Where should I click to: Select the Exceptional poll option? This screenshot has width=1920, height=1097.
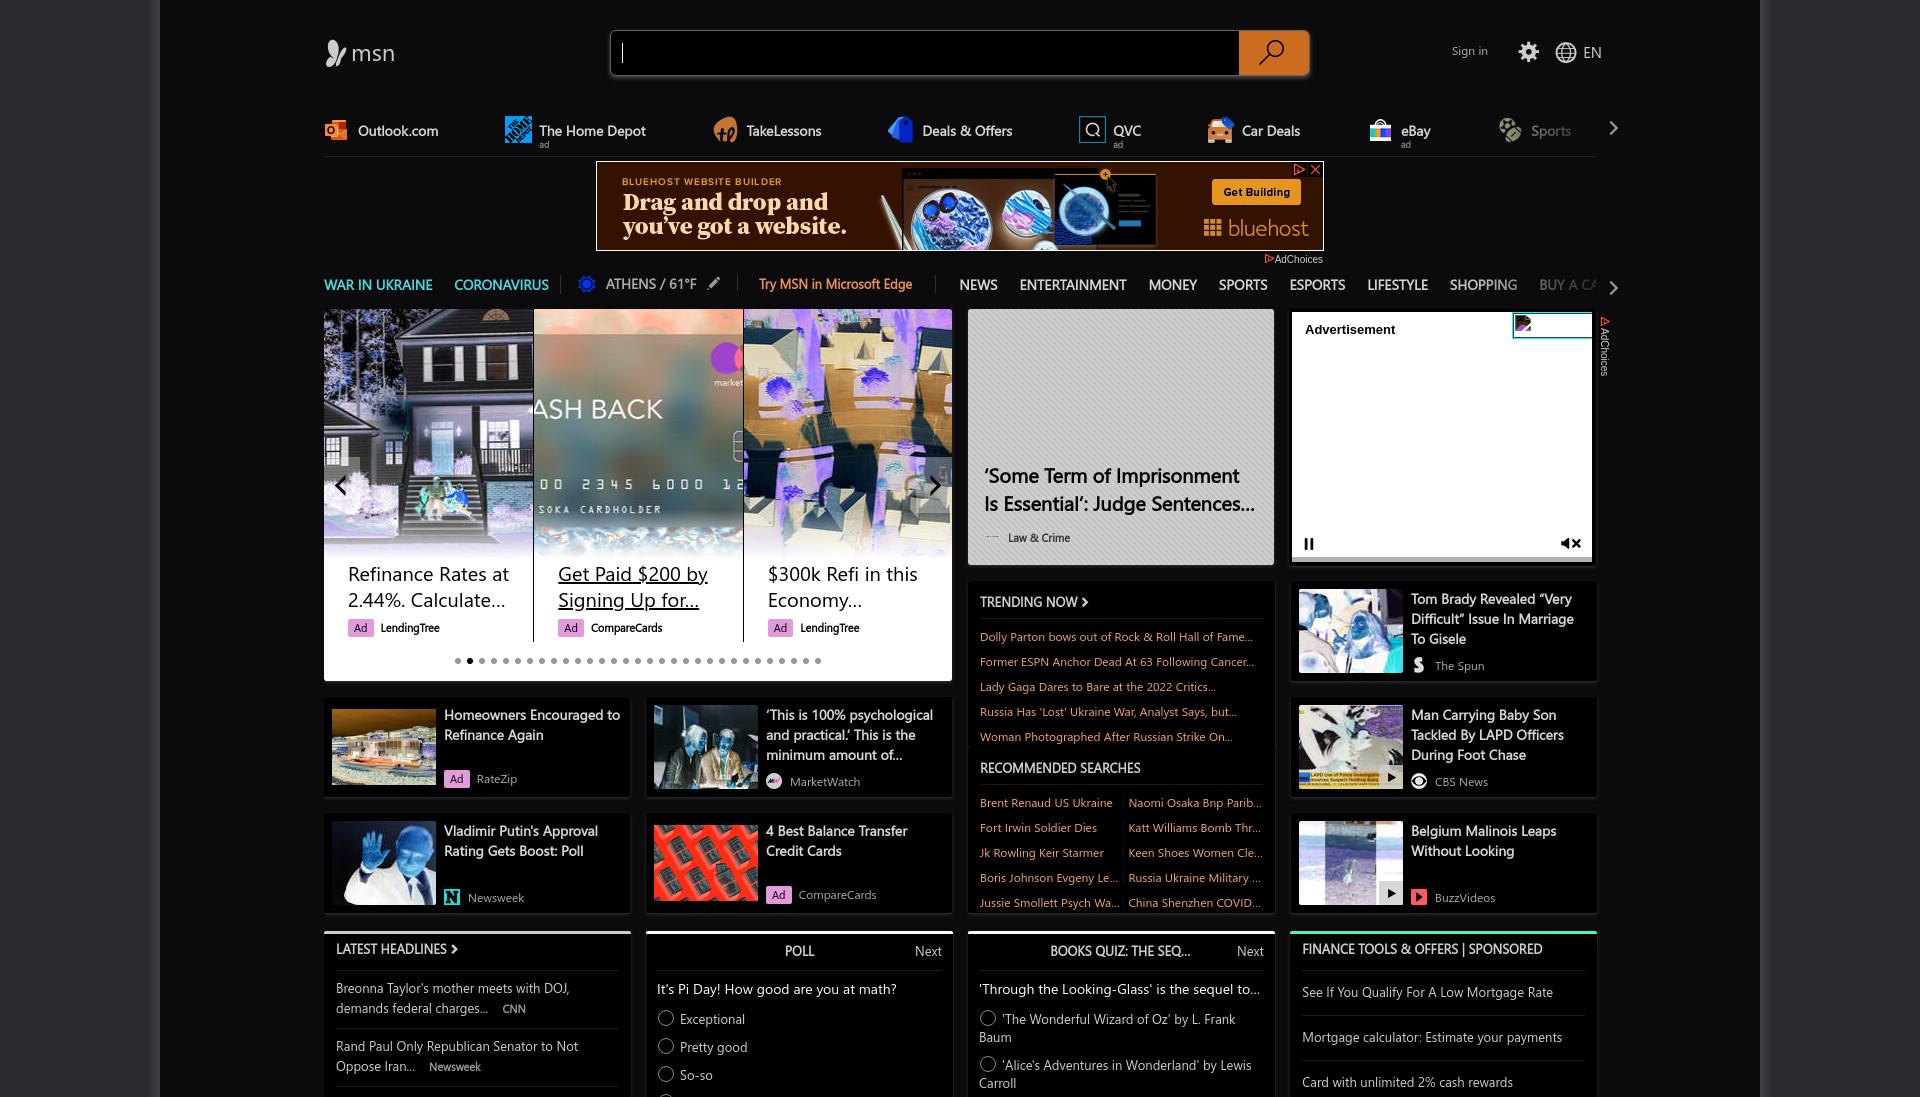coord(666,1018)
